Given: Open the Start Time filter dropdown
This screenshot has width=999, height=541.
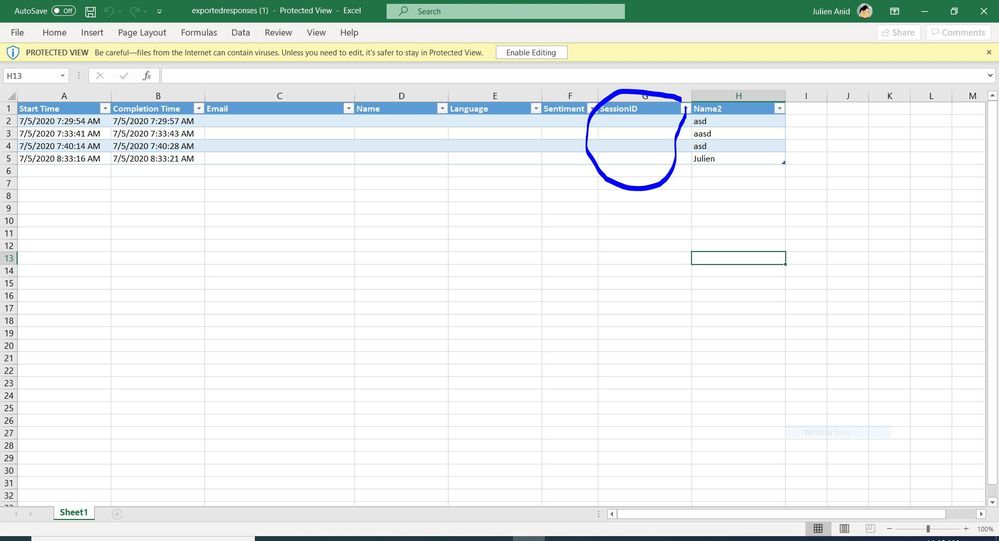Looking at the screenshot, I should pyautogui.click(x=105, y=108).
